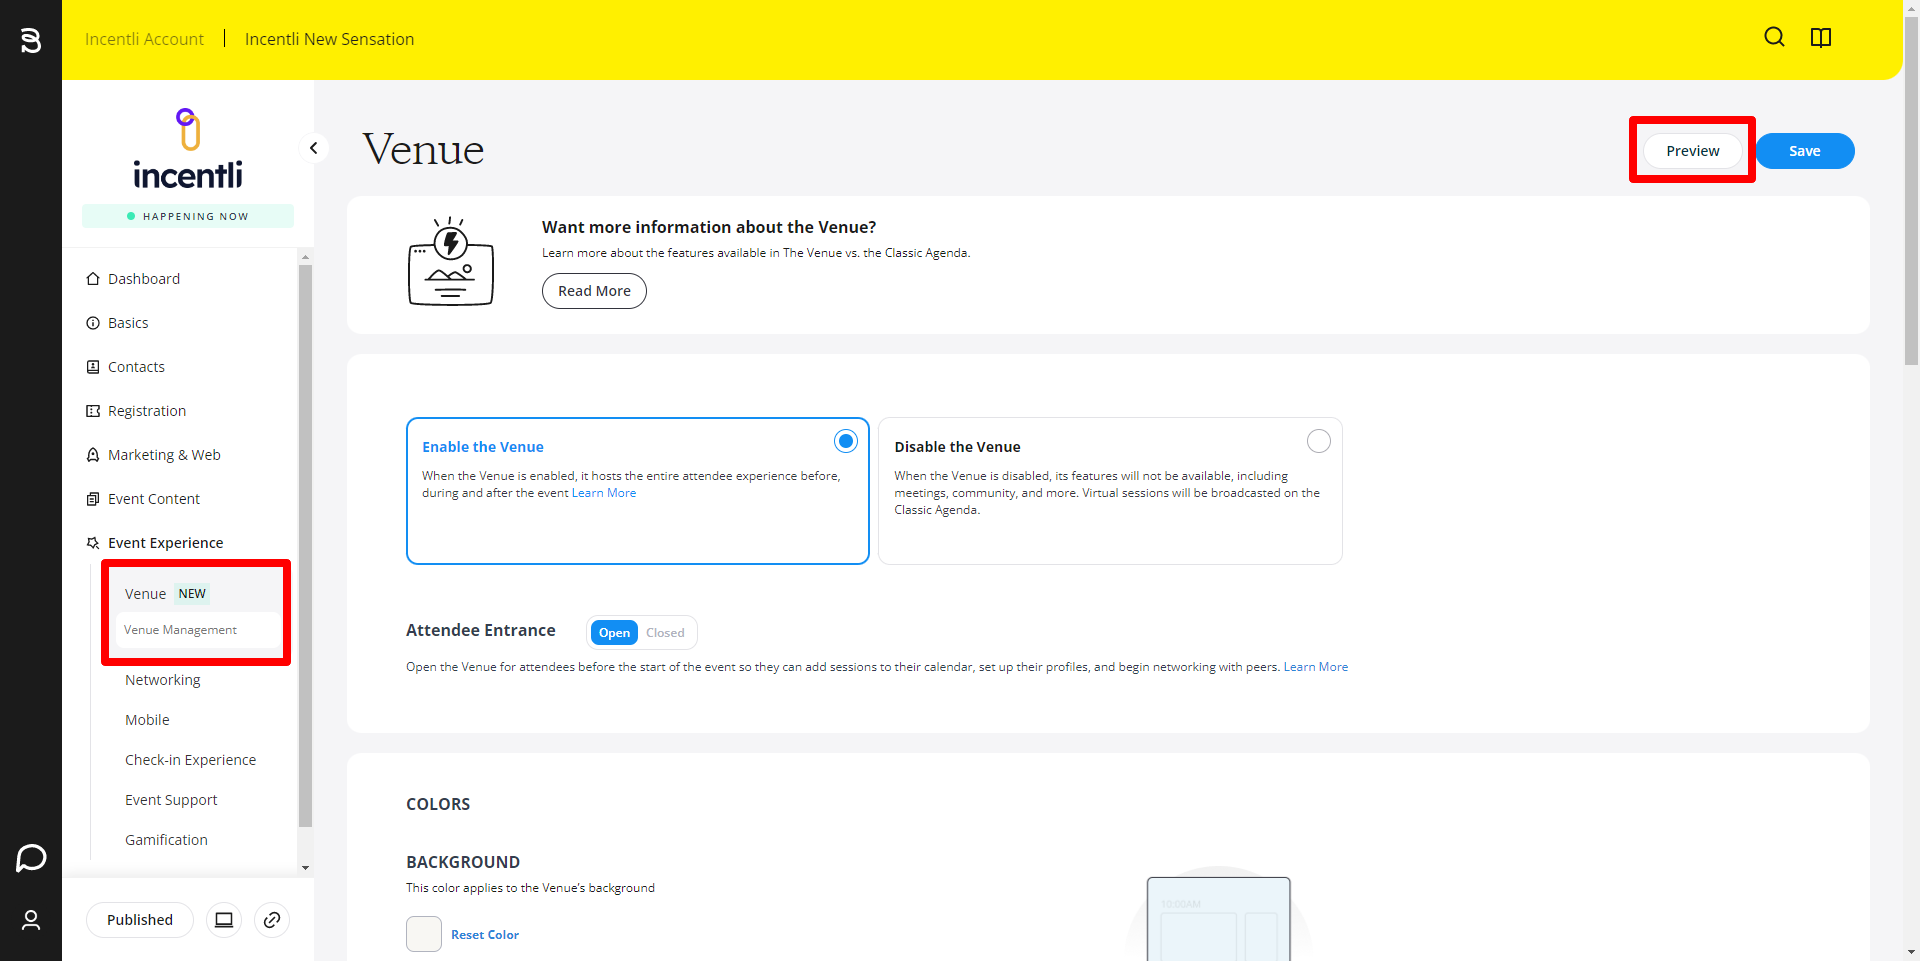Viewport: 1920px width, 961px height.
Task: Click the Preview button
Action: pyautogui.click(x=1693, y=151)
